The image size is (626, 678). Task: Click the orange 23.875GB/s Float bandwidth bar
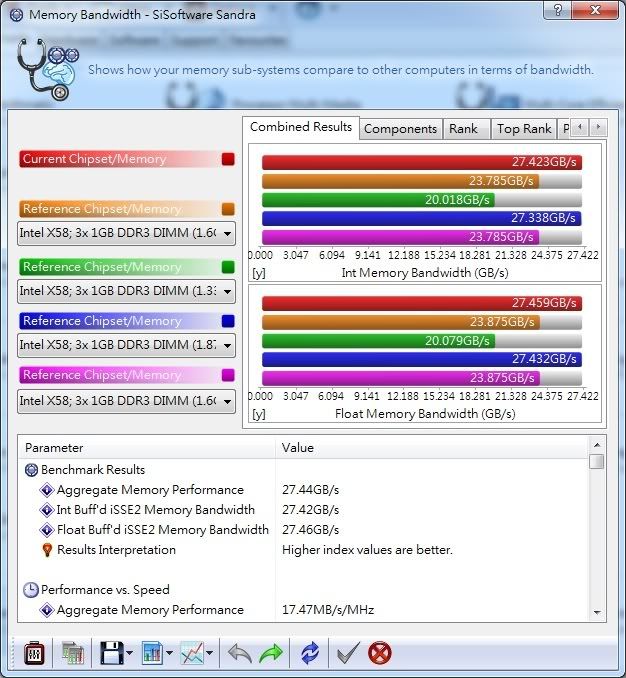pos(401,322)
